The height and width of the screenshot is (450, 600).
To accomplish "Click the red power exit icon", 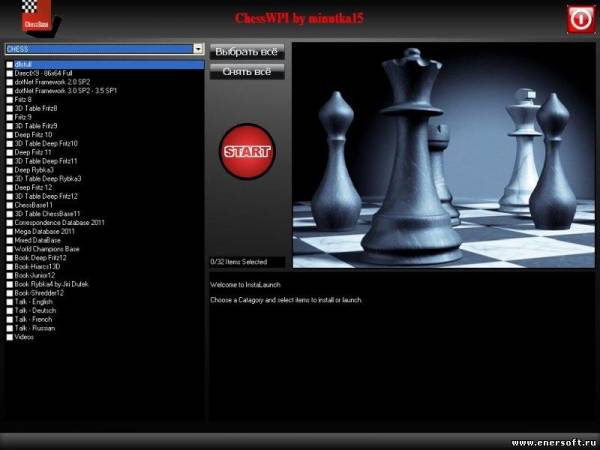I will pos(581,19).
